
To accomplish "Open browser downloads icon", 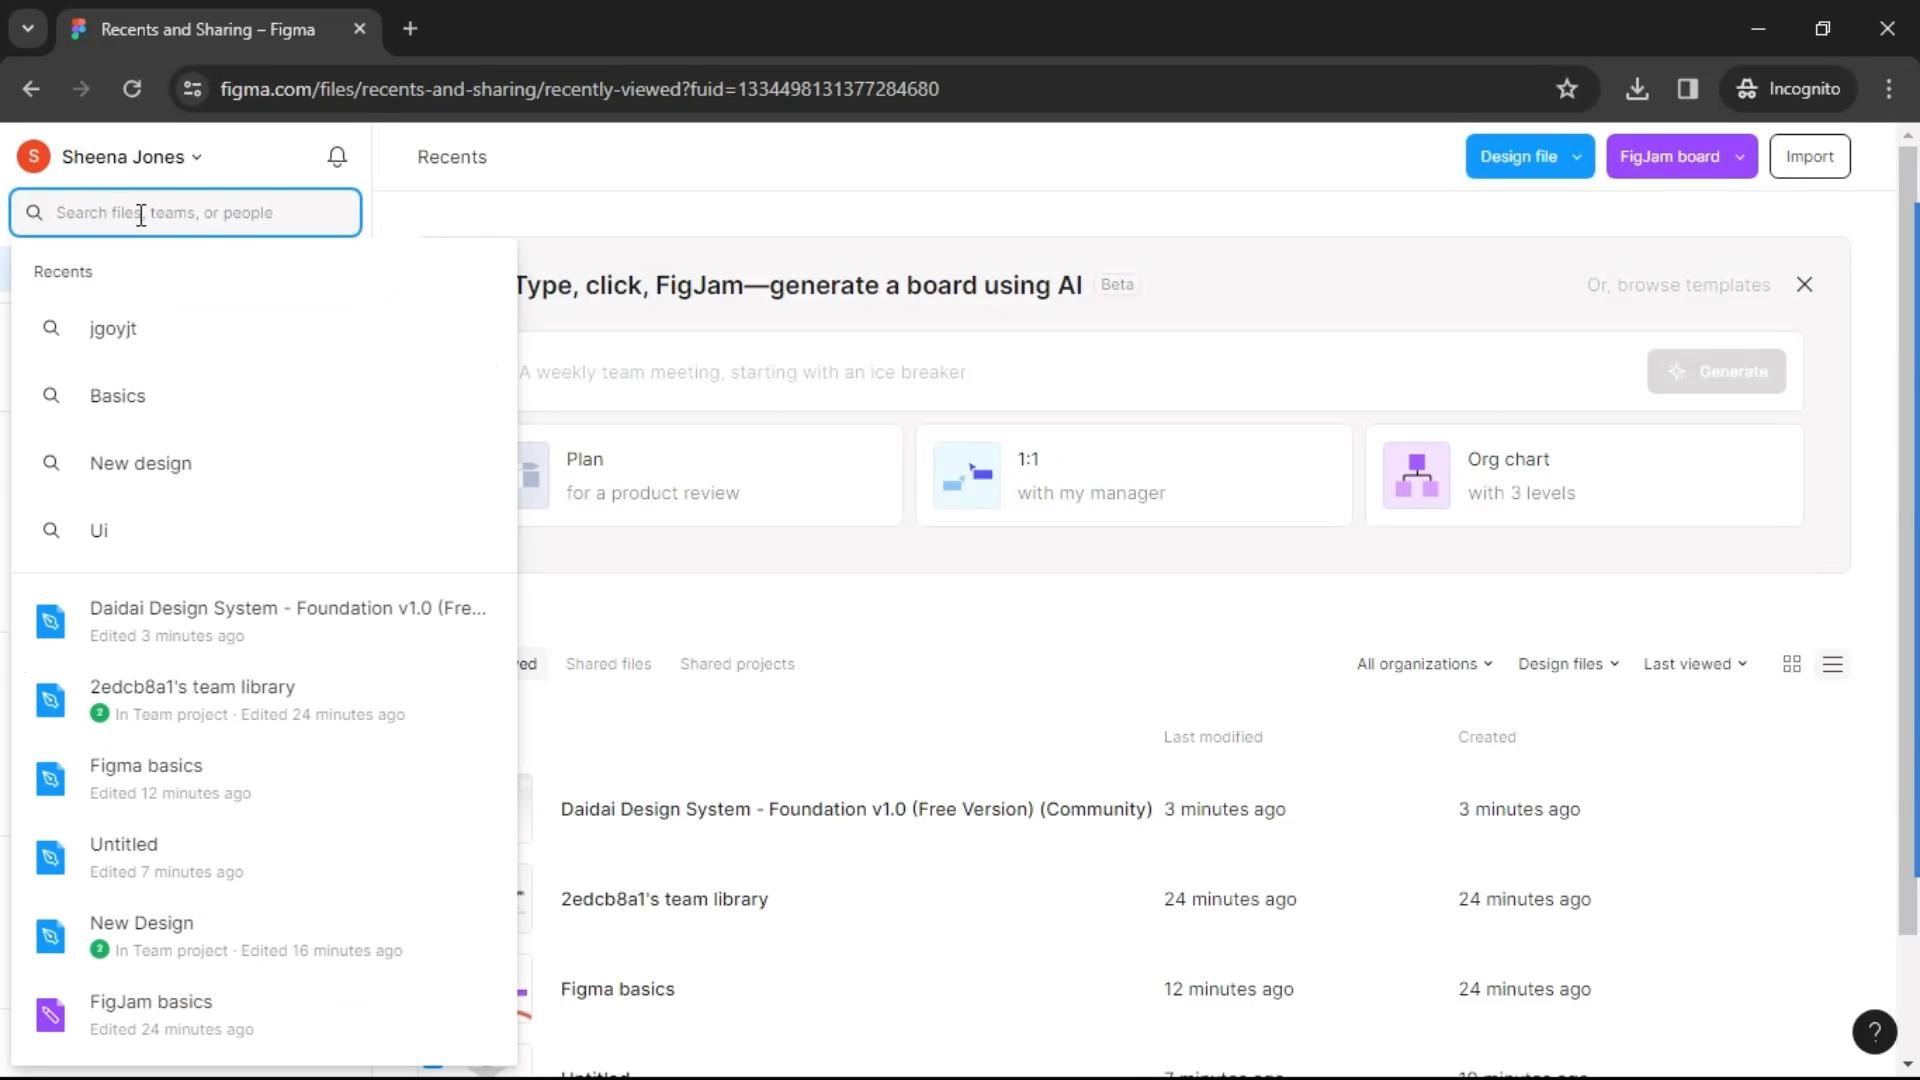I will click(1636, 89).
